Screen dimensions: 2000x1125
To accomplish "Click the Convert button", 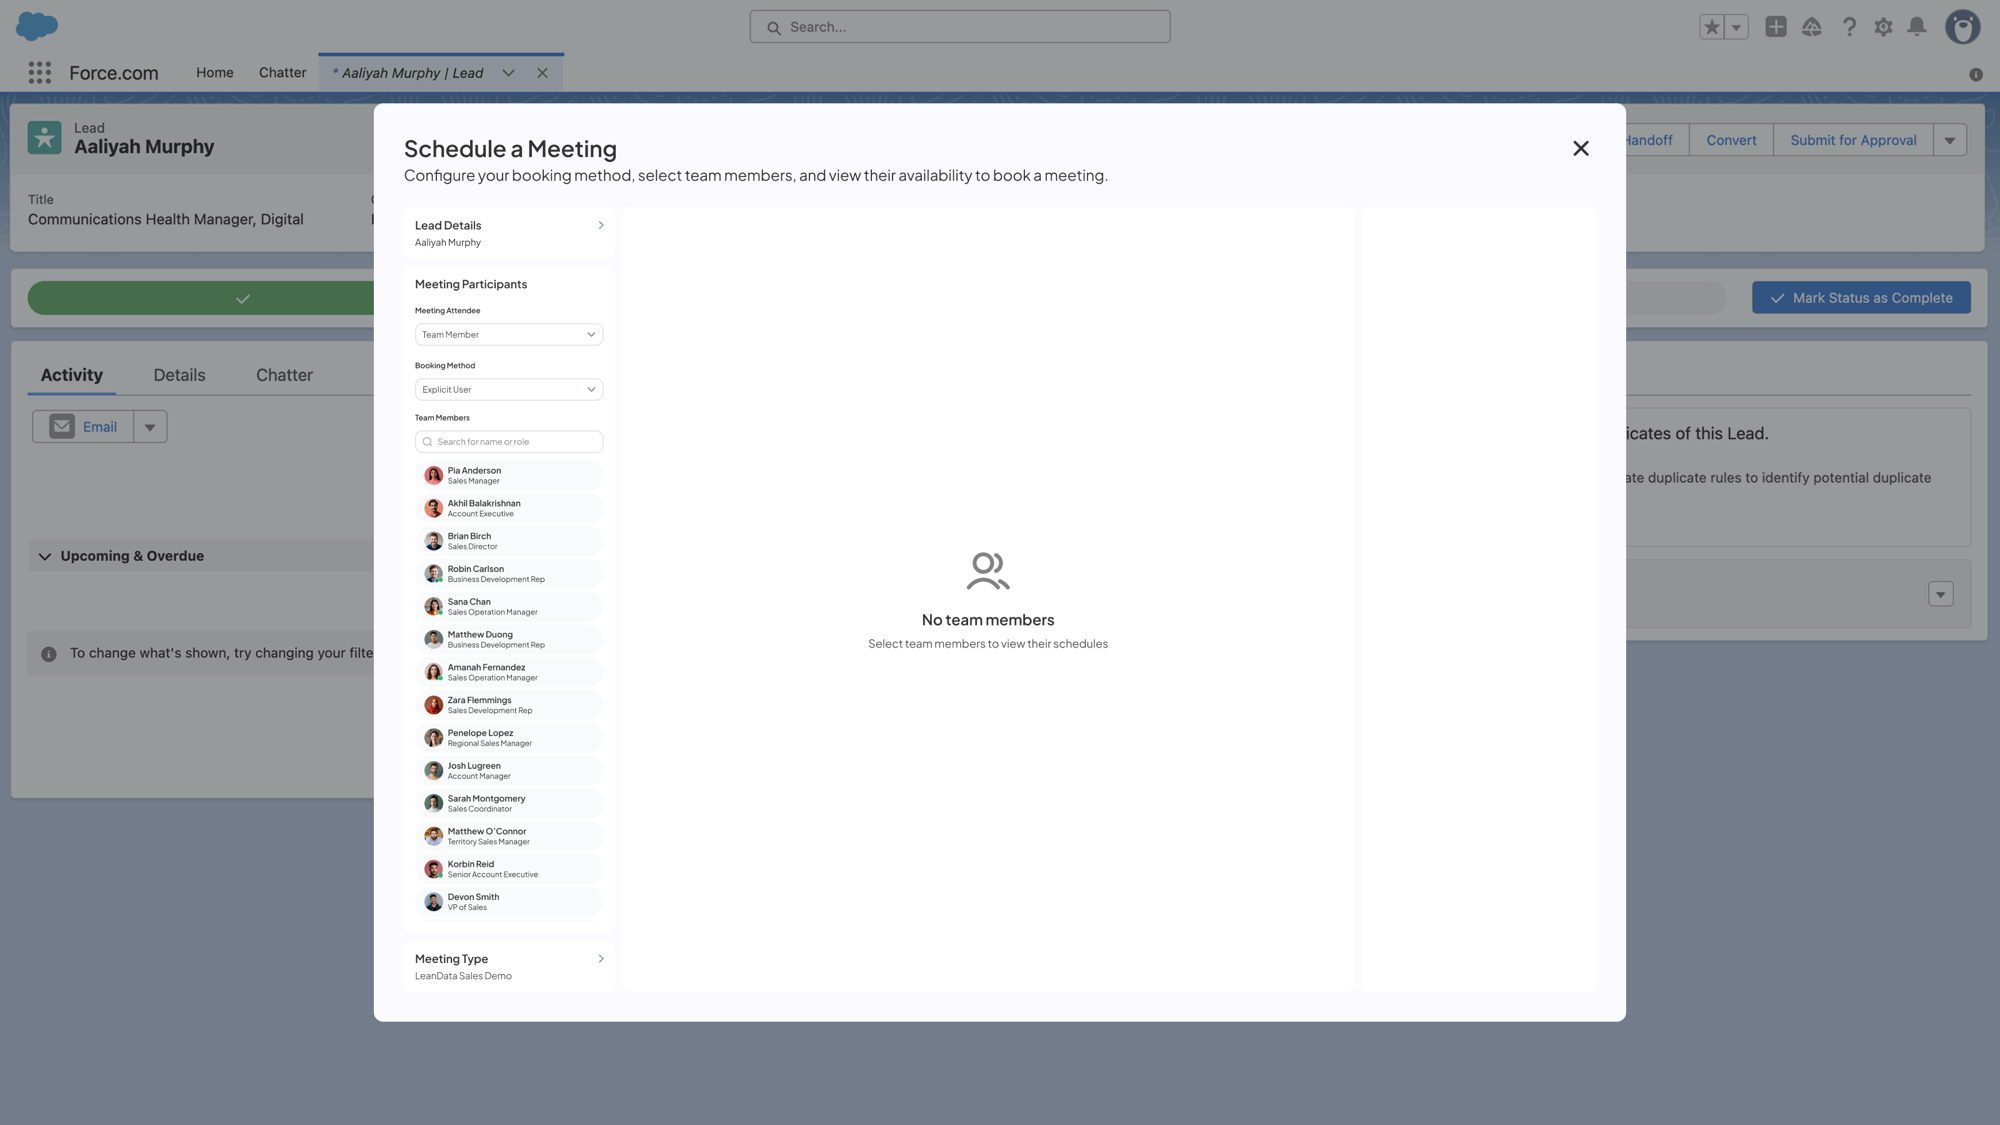I will [1731, 140].
